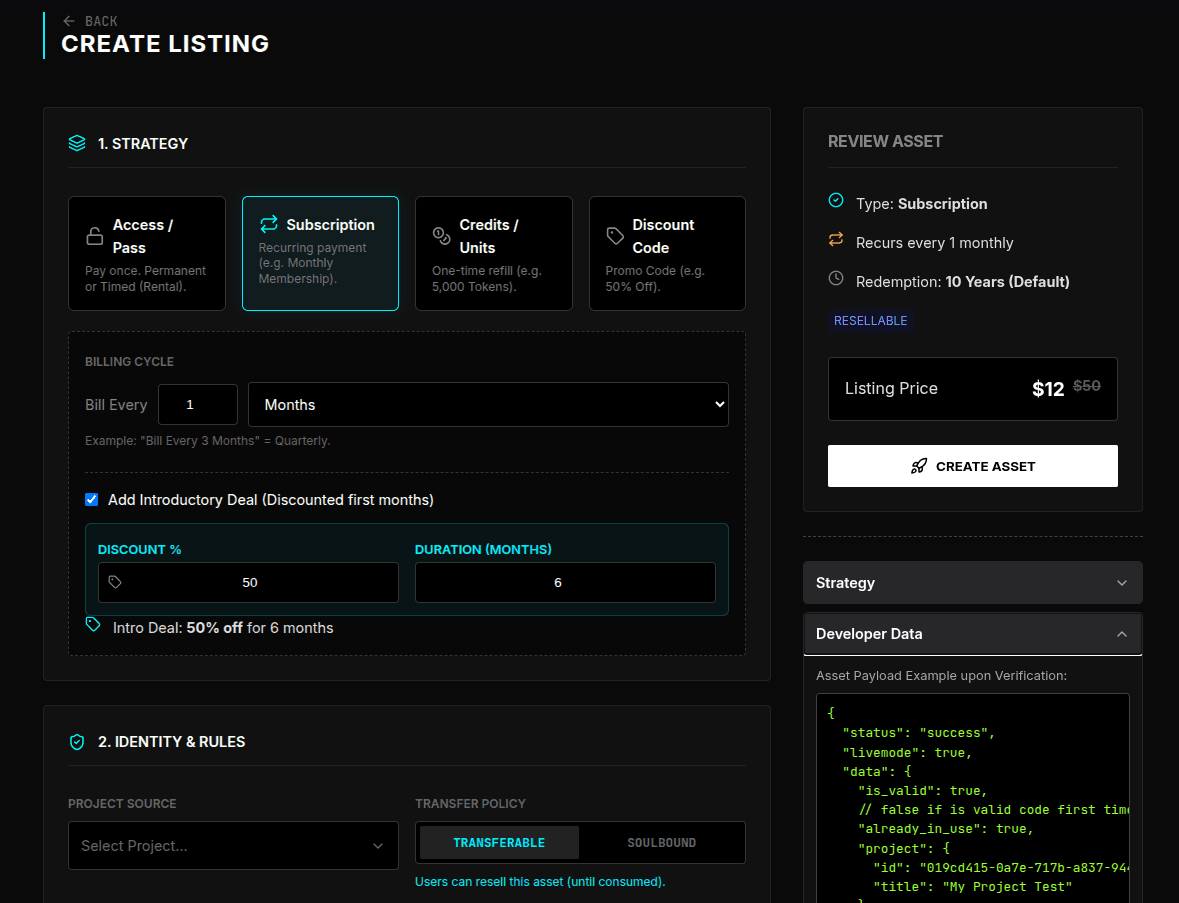The height and width of the screenshot is (903, 1179).
Task: Select the Access / Pass strategy card
Action: 147,253
